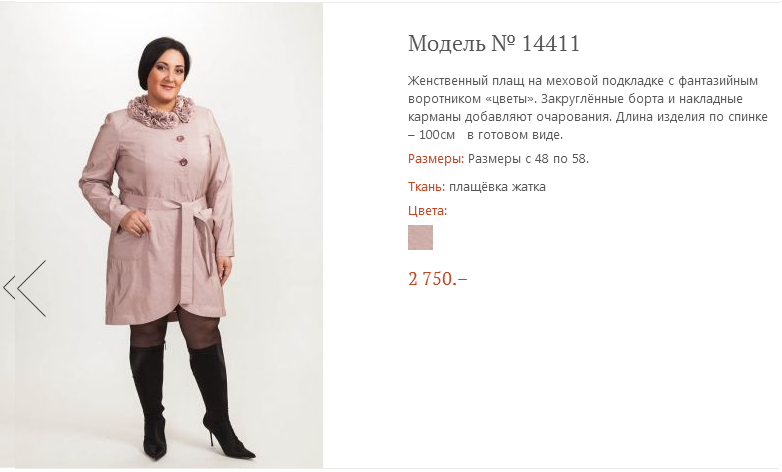Click the red Цвета: label

427,211
